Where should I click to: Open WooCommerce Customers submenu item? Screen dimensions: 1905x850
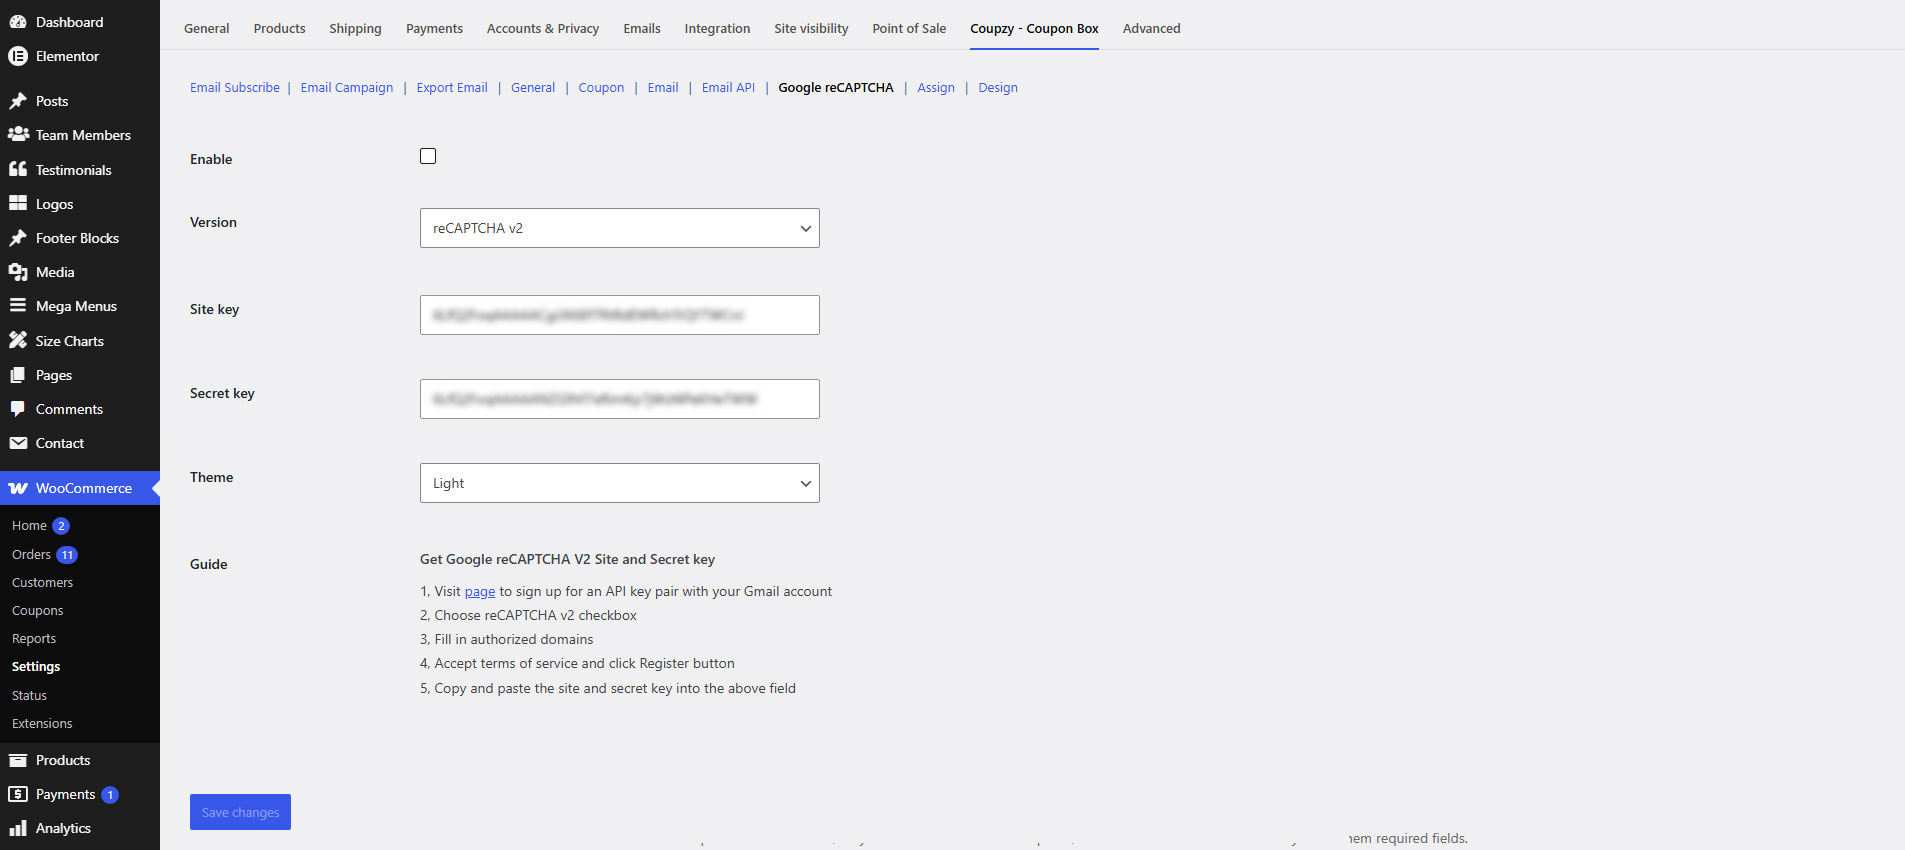42,583
